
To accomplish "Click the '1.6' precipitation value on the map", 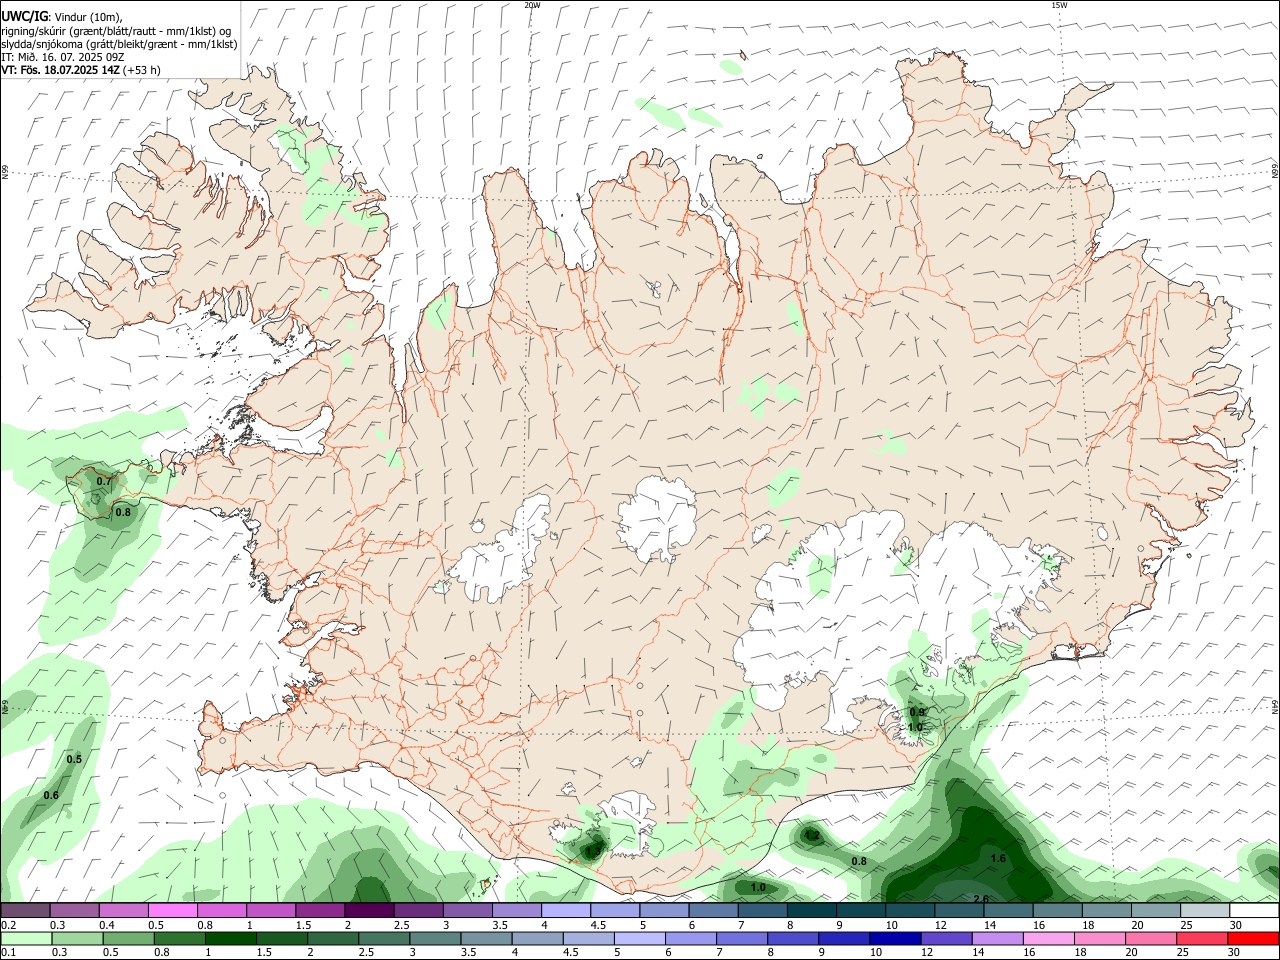I will pos(998,858).
